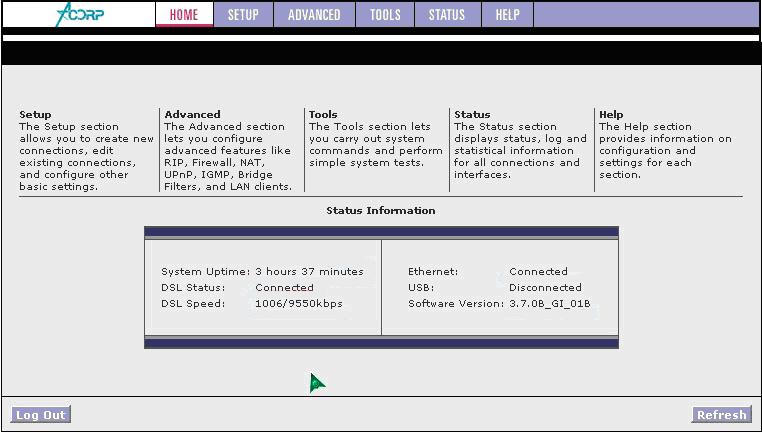Click the Status Information title
Image resolution: width=762 pixels, height=433 pixels.
pos(381,210)
